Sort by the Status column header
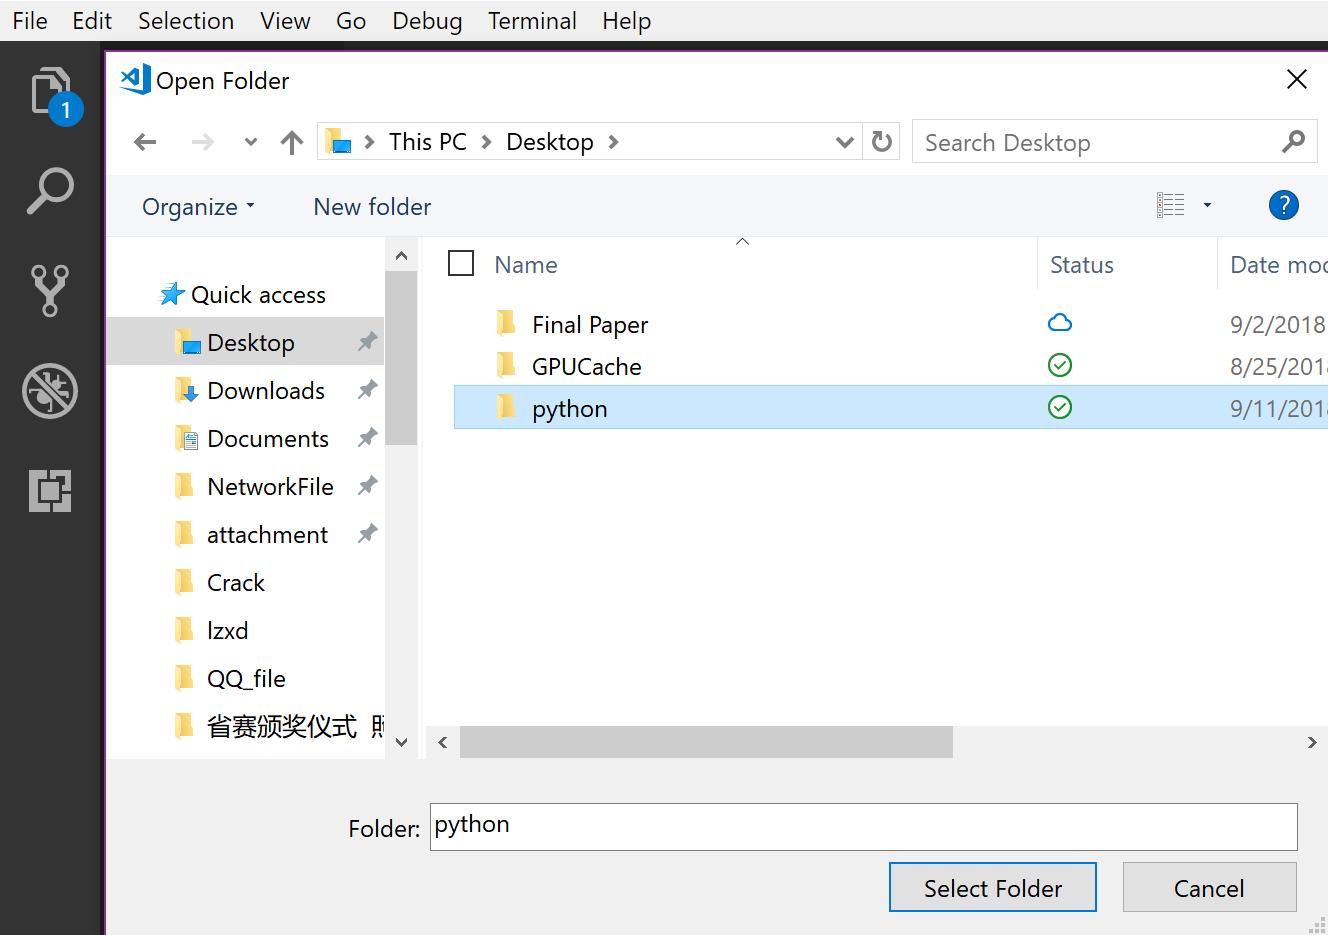 point(1082,264)
